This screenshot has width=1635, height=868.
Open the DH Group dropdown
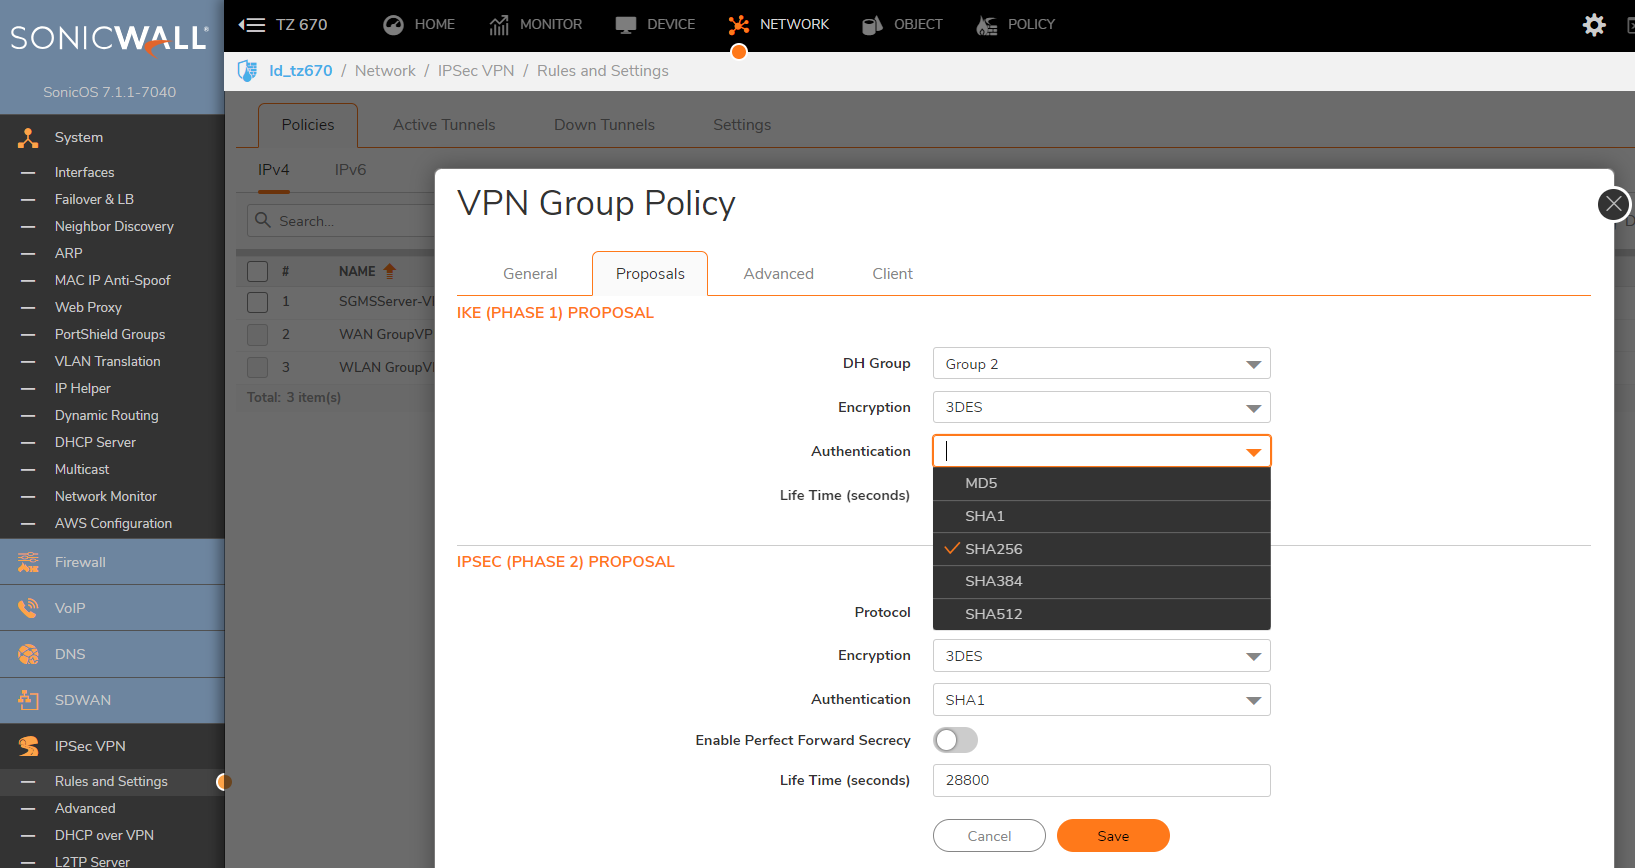[x=1101, y=364]
